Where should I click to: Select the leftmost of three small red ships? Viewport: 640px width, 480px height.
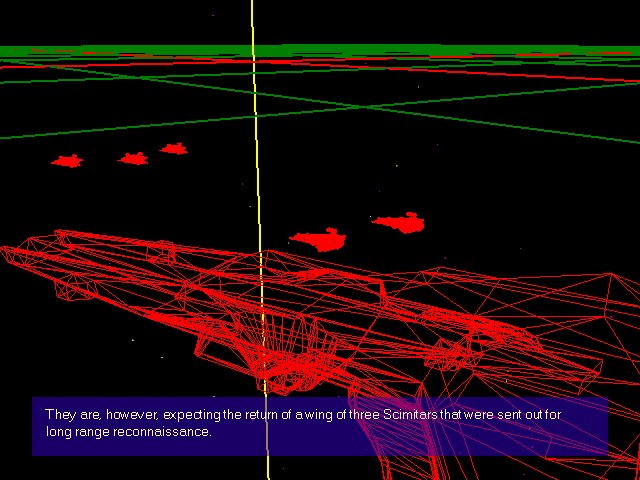click(67, 161)
